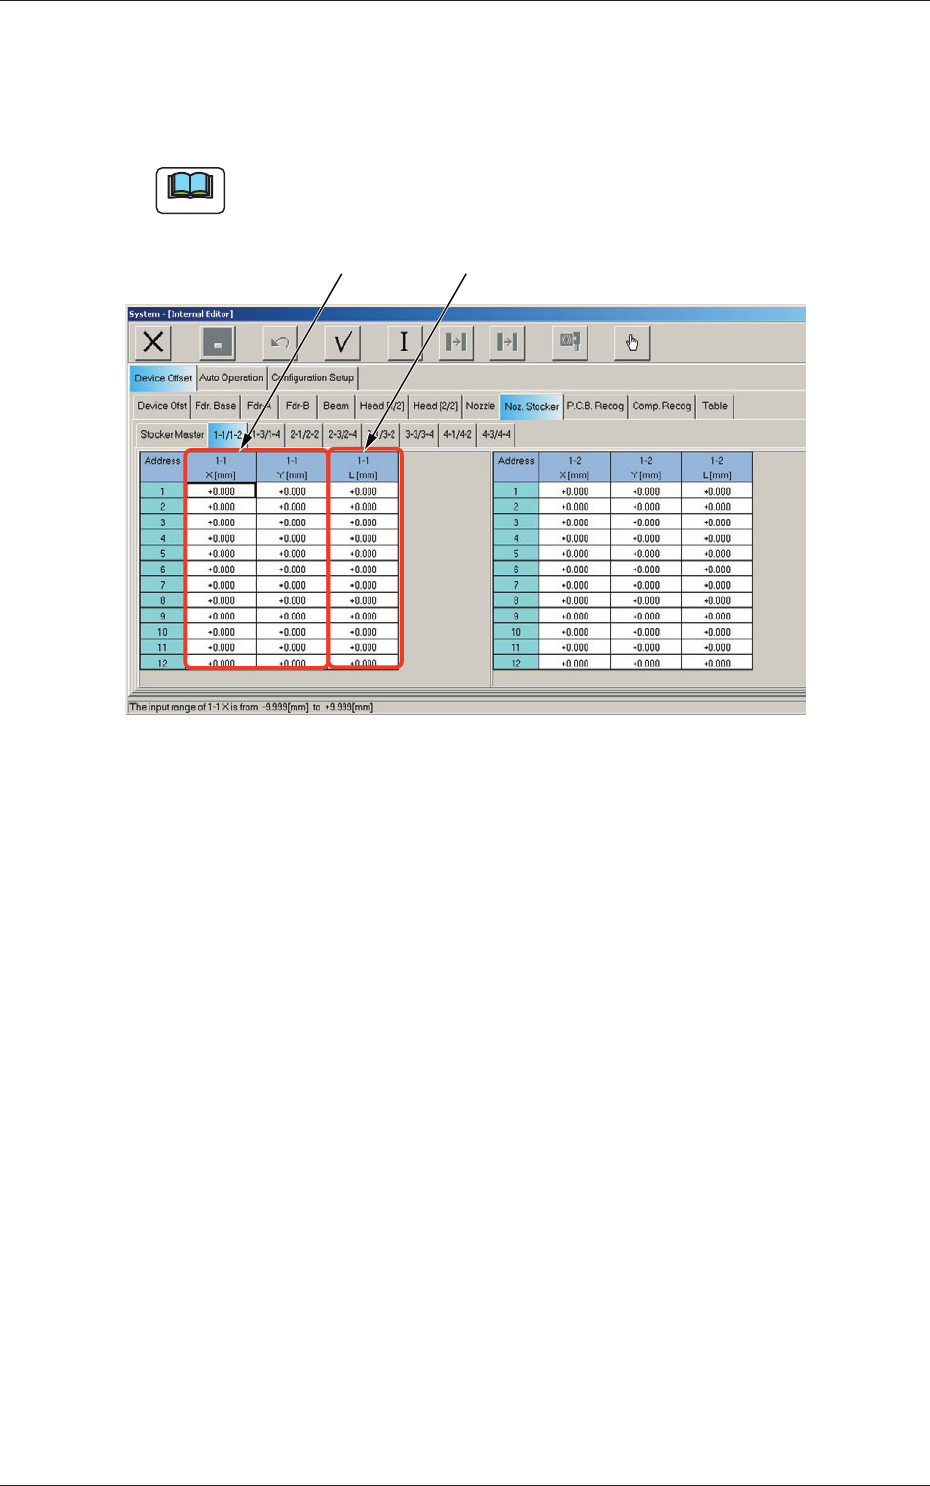The height and width of the screenshot is (1486, 930).
Task: Click the 1-2 X cell for address 11
Action: (575, 647)
